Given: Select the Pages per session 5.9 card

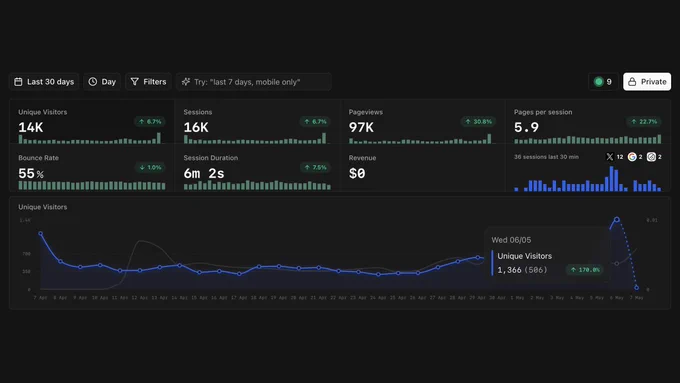Looking at the screenshot, I should 588,122.
